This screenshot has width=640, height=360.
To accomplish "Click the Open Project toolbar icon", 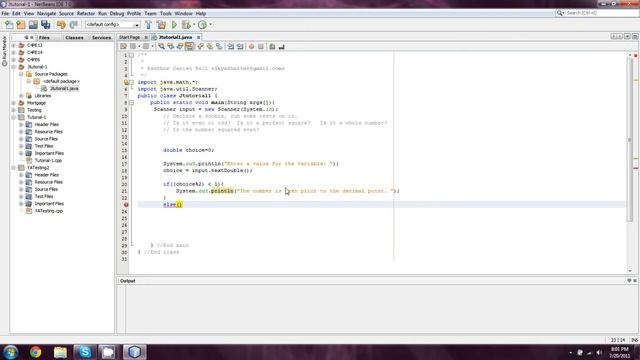I will tap(33, 25).
